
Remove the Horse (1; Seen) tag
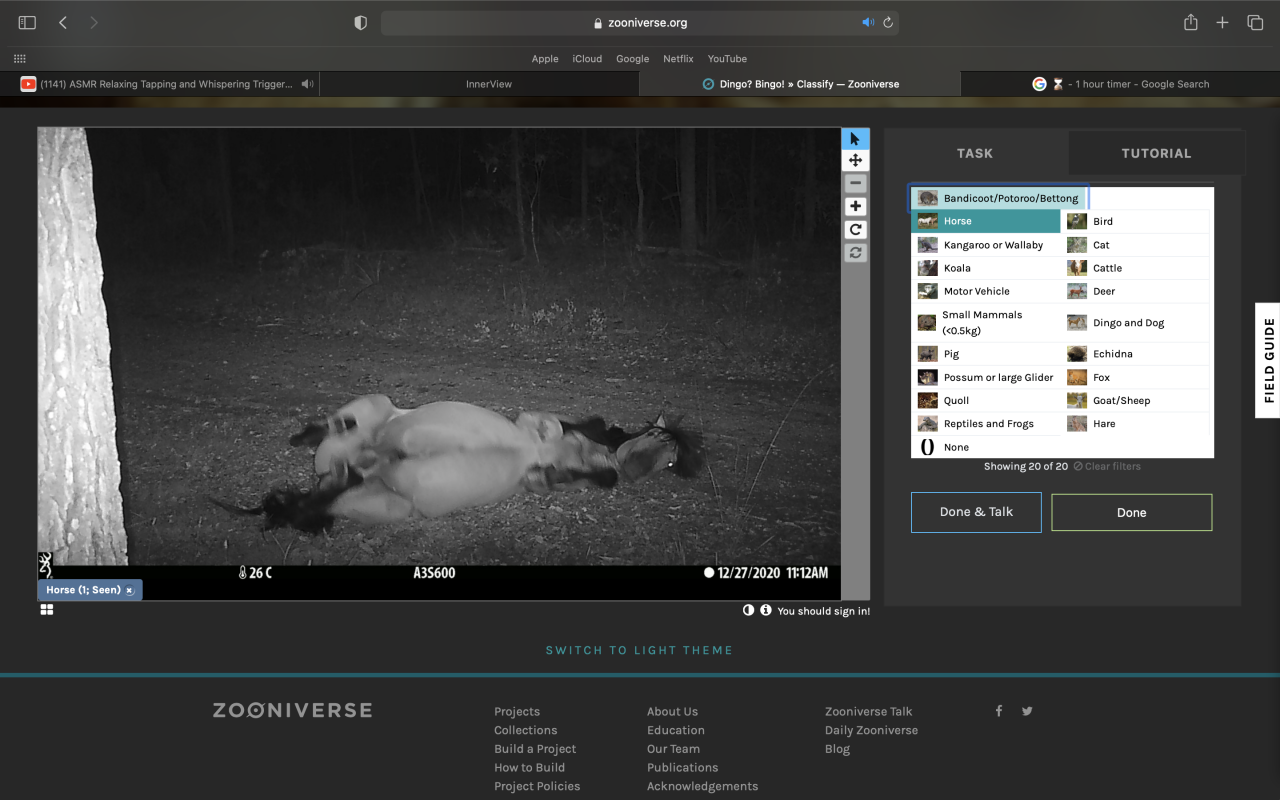click(130, 591)
